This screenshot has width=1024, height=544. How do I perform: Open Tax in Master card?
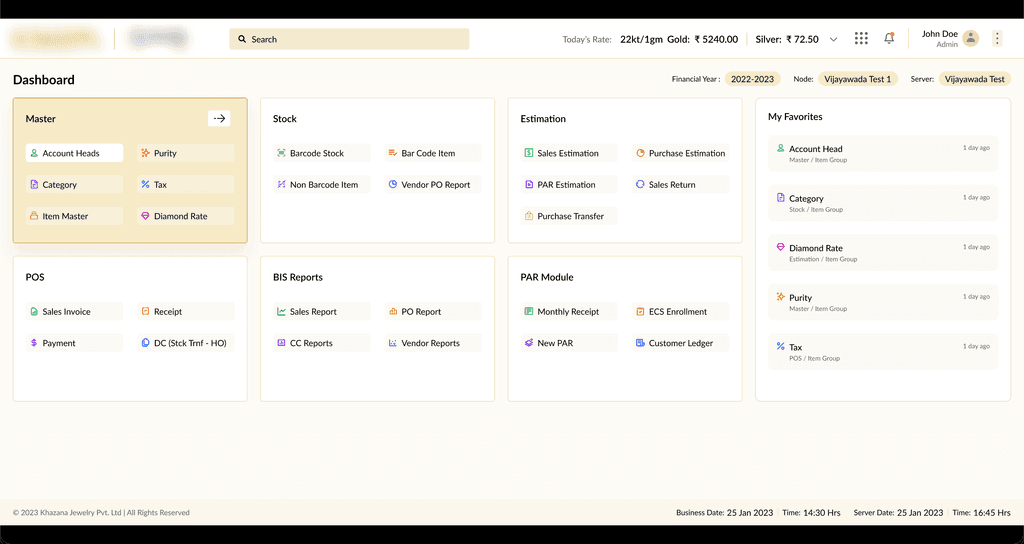[x=185, y=184]
